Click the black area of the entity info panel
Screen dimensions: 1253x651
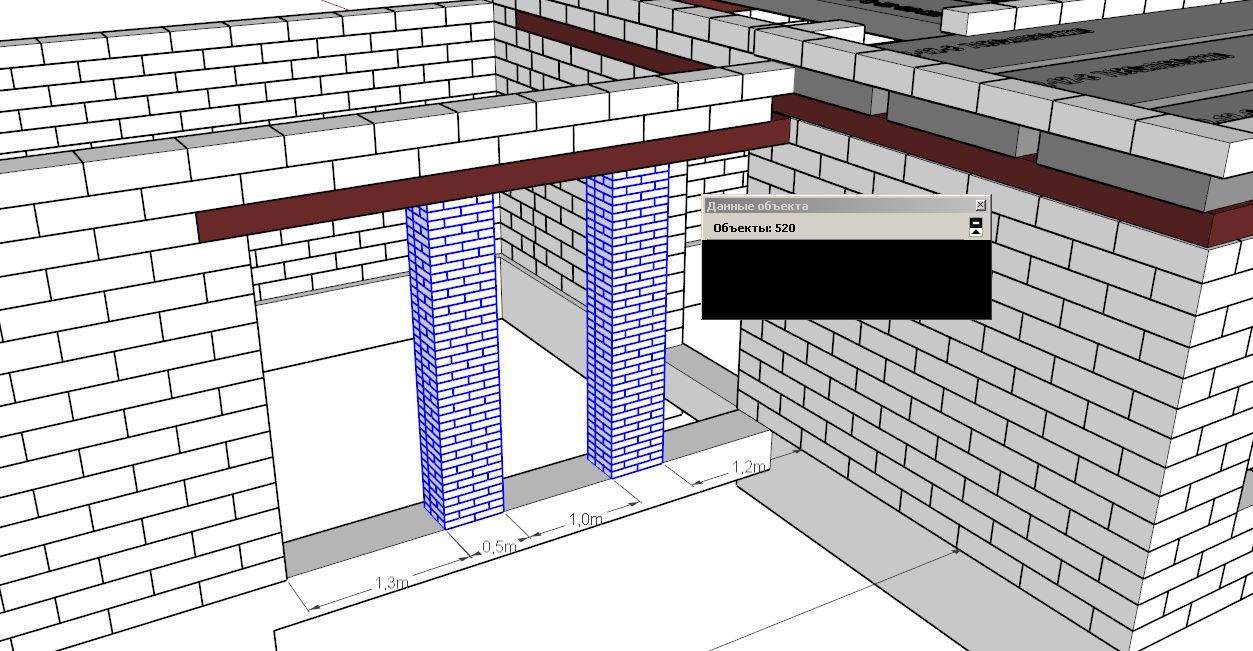coord(846,279)
